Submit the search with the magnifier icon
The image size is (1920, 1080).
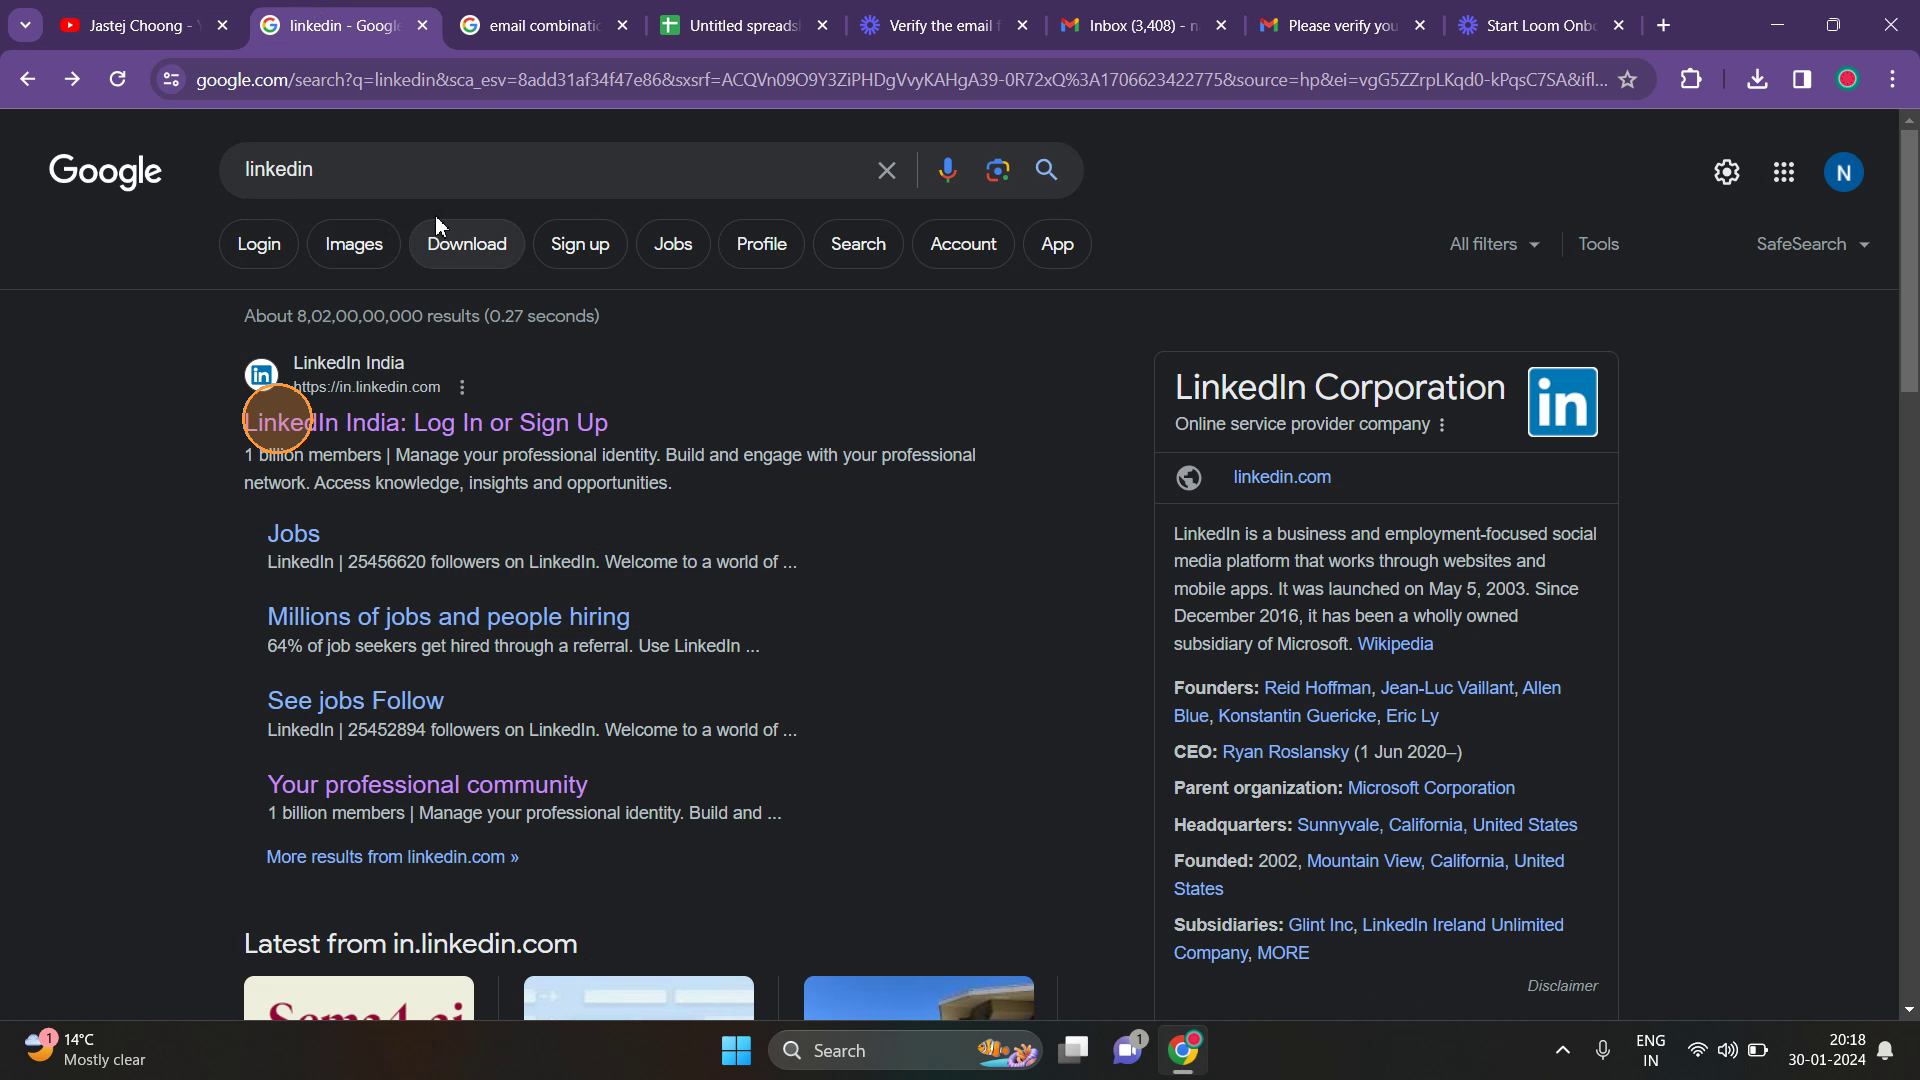[1046, 170]
